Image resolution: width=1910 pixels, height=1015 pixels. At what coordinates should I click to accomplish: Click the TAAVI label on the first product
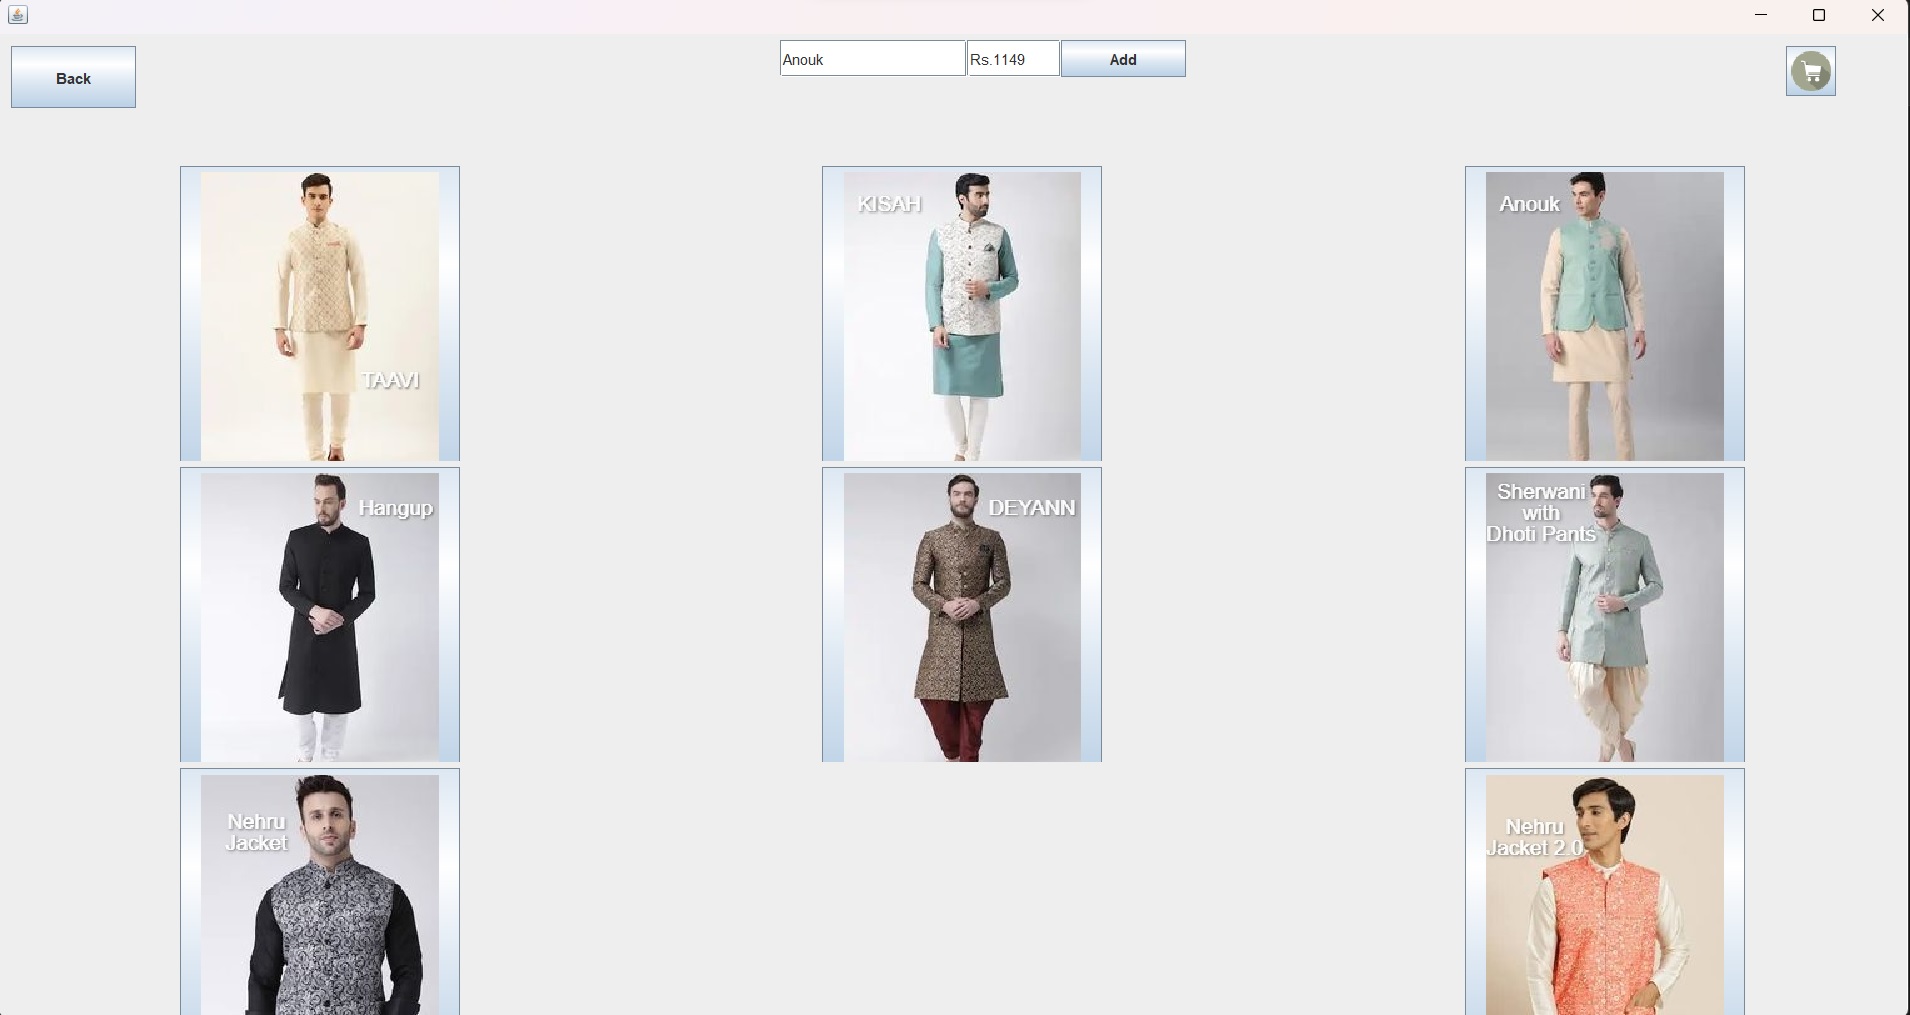pyautogui.click(x=390, y=380)
